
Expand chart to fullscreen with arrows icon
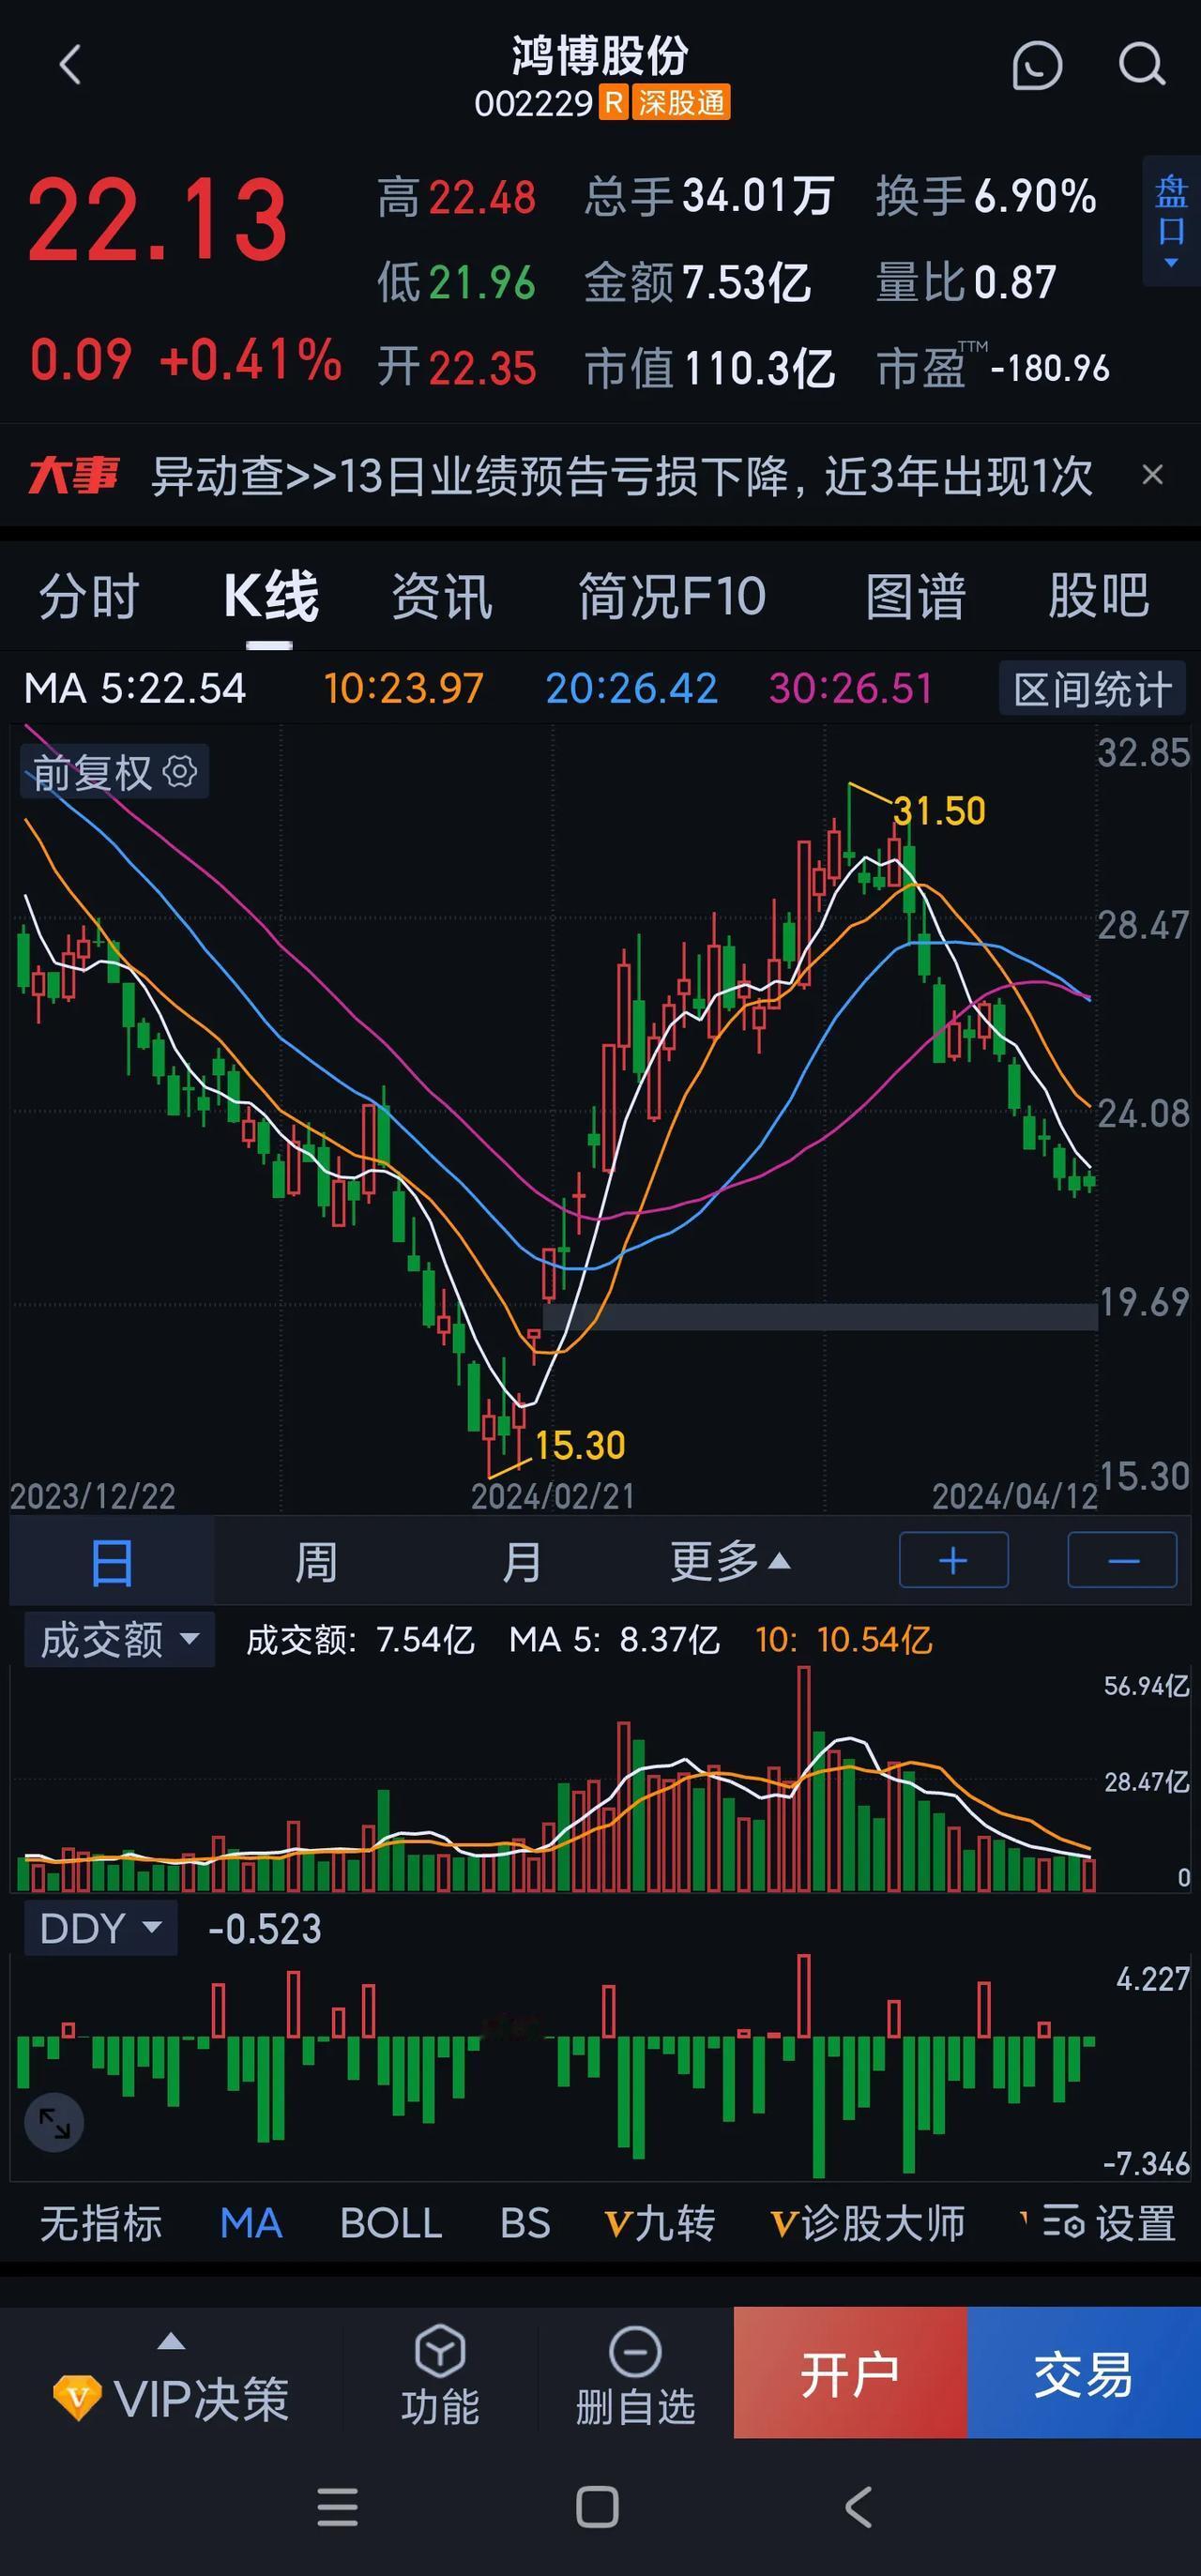point(54,2121)
